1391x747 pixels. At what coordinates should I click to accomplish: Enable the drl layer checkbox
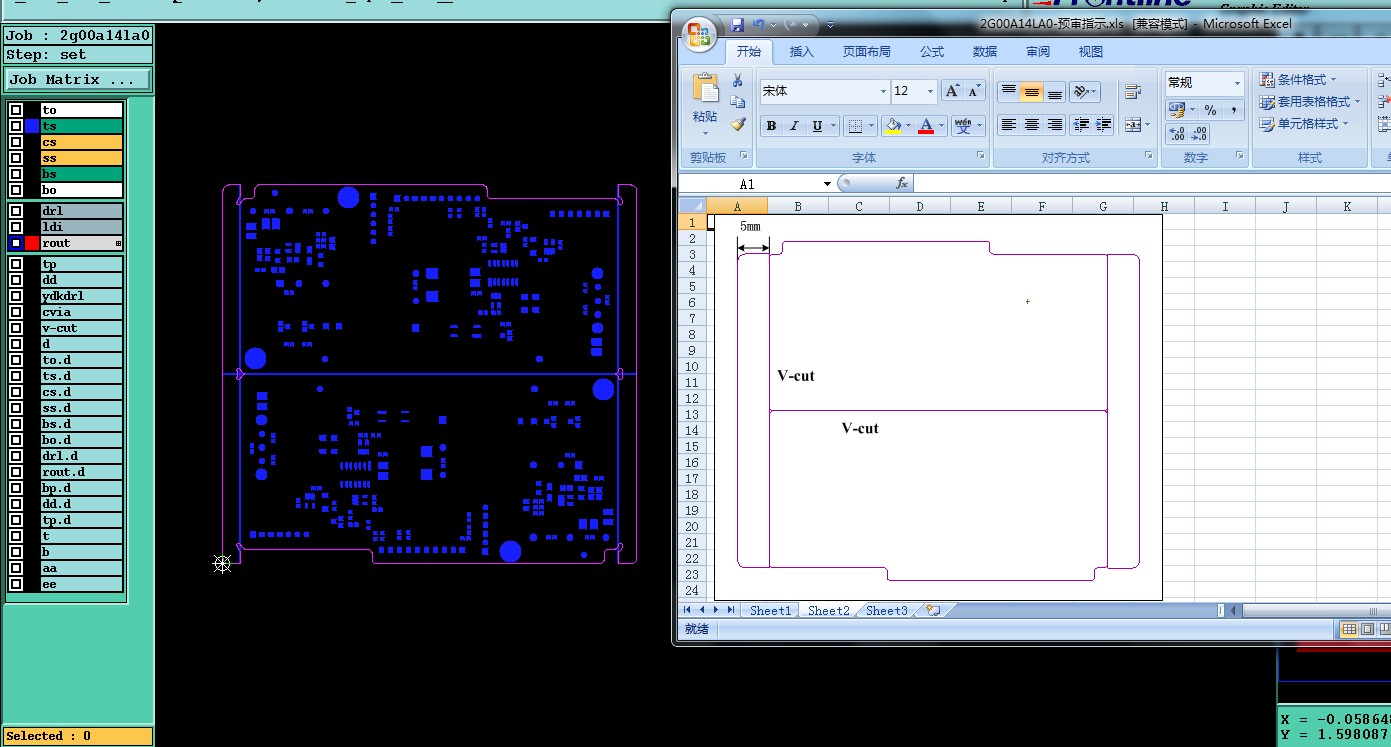(16, 211)
